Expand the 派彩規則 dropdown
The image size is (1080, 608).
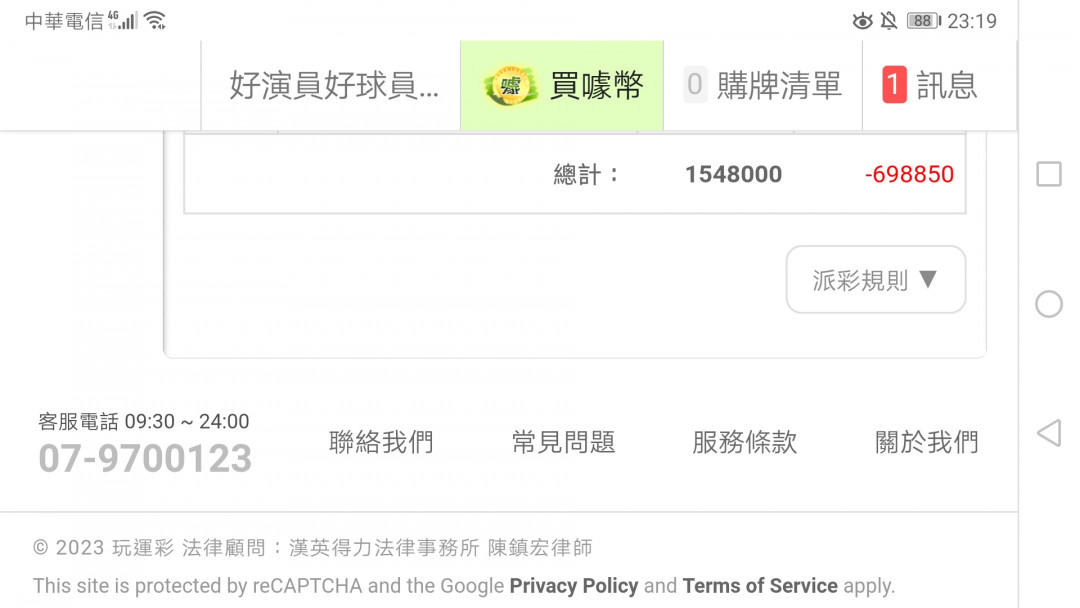click(875, 280)
